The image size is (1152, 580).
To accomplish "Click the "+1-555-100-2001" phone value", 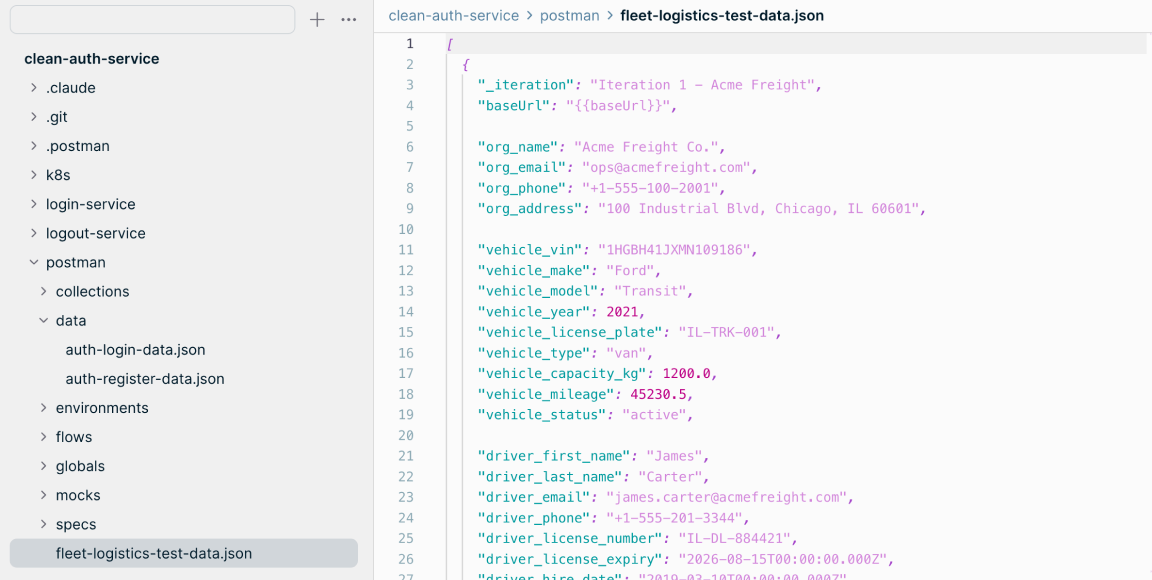I will 651,187.
